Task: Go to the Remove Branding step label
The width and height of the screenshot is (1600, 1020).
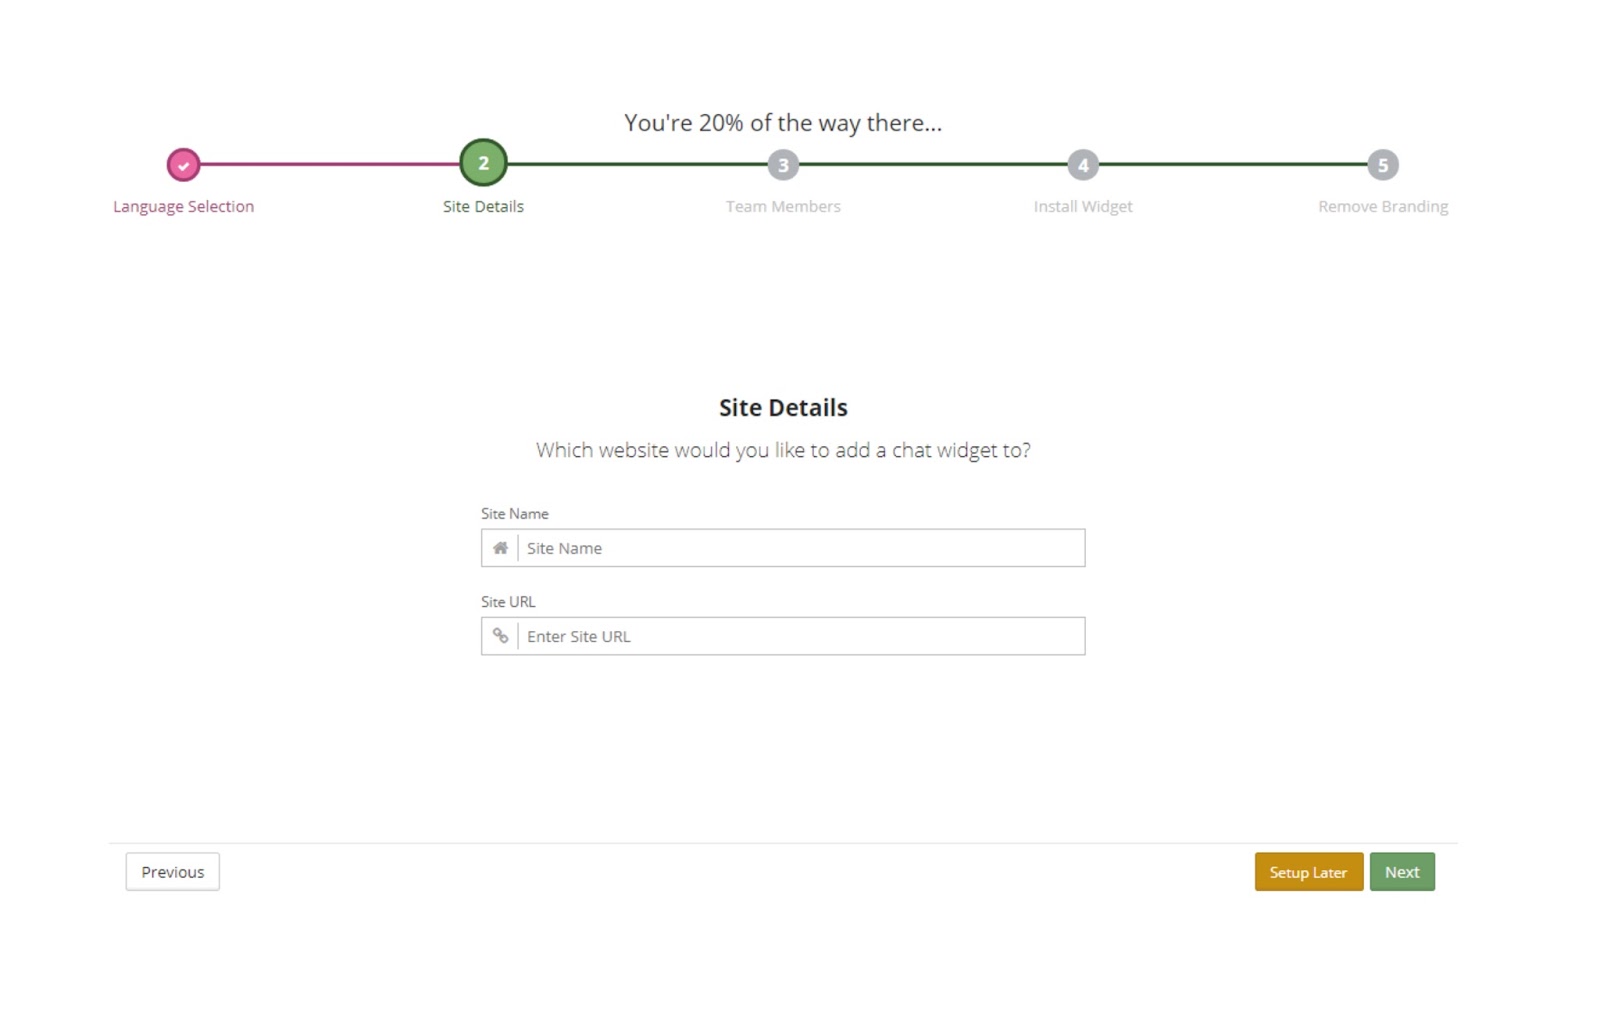Action: (x=1382, y=206)
